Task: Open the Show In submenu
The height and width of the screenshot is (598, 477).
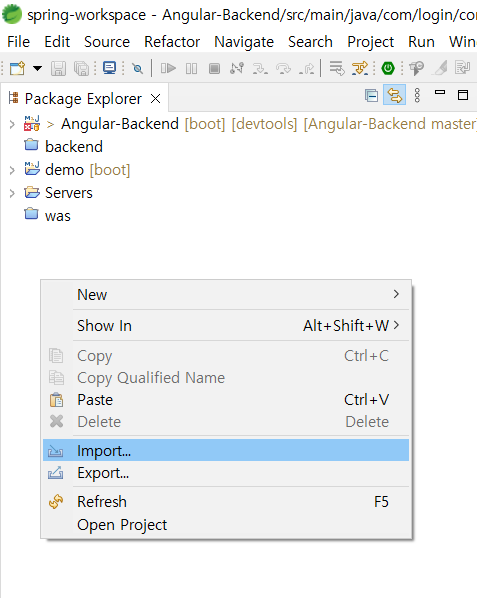Action: 226,325
